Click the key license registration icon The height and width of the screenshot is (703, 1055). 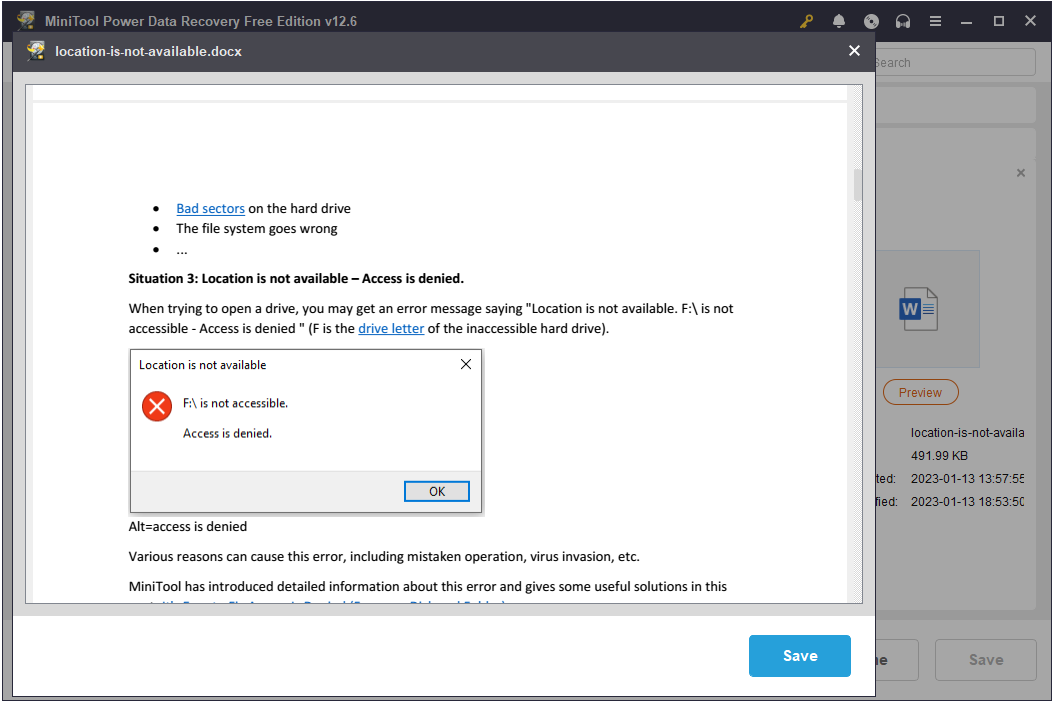click(806, 20)
